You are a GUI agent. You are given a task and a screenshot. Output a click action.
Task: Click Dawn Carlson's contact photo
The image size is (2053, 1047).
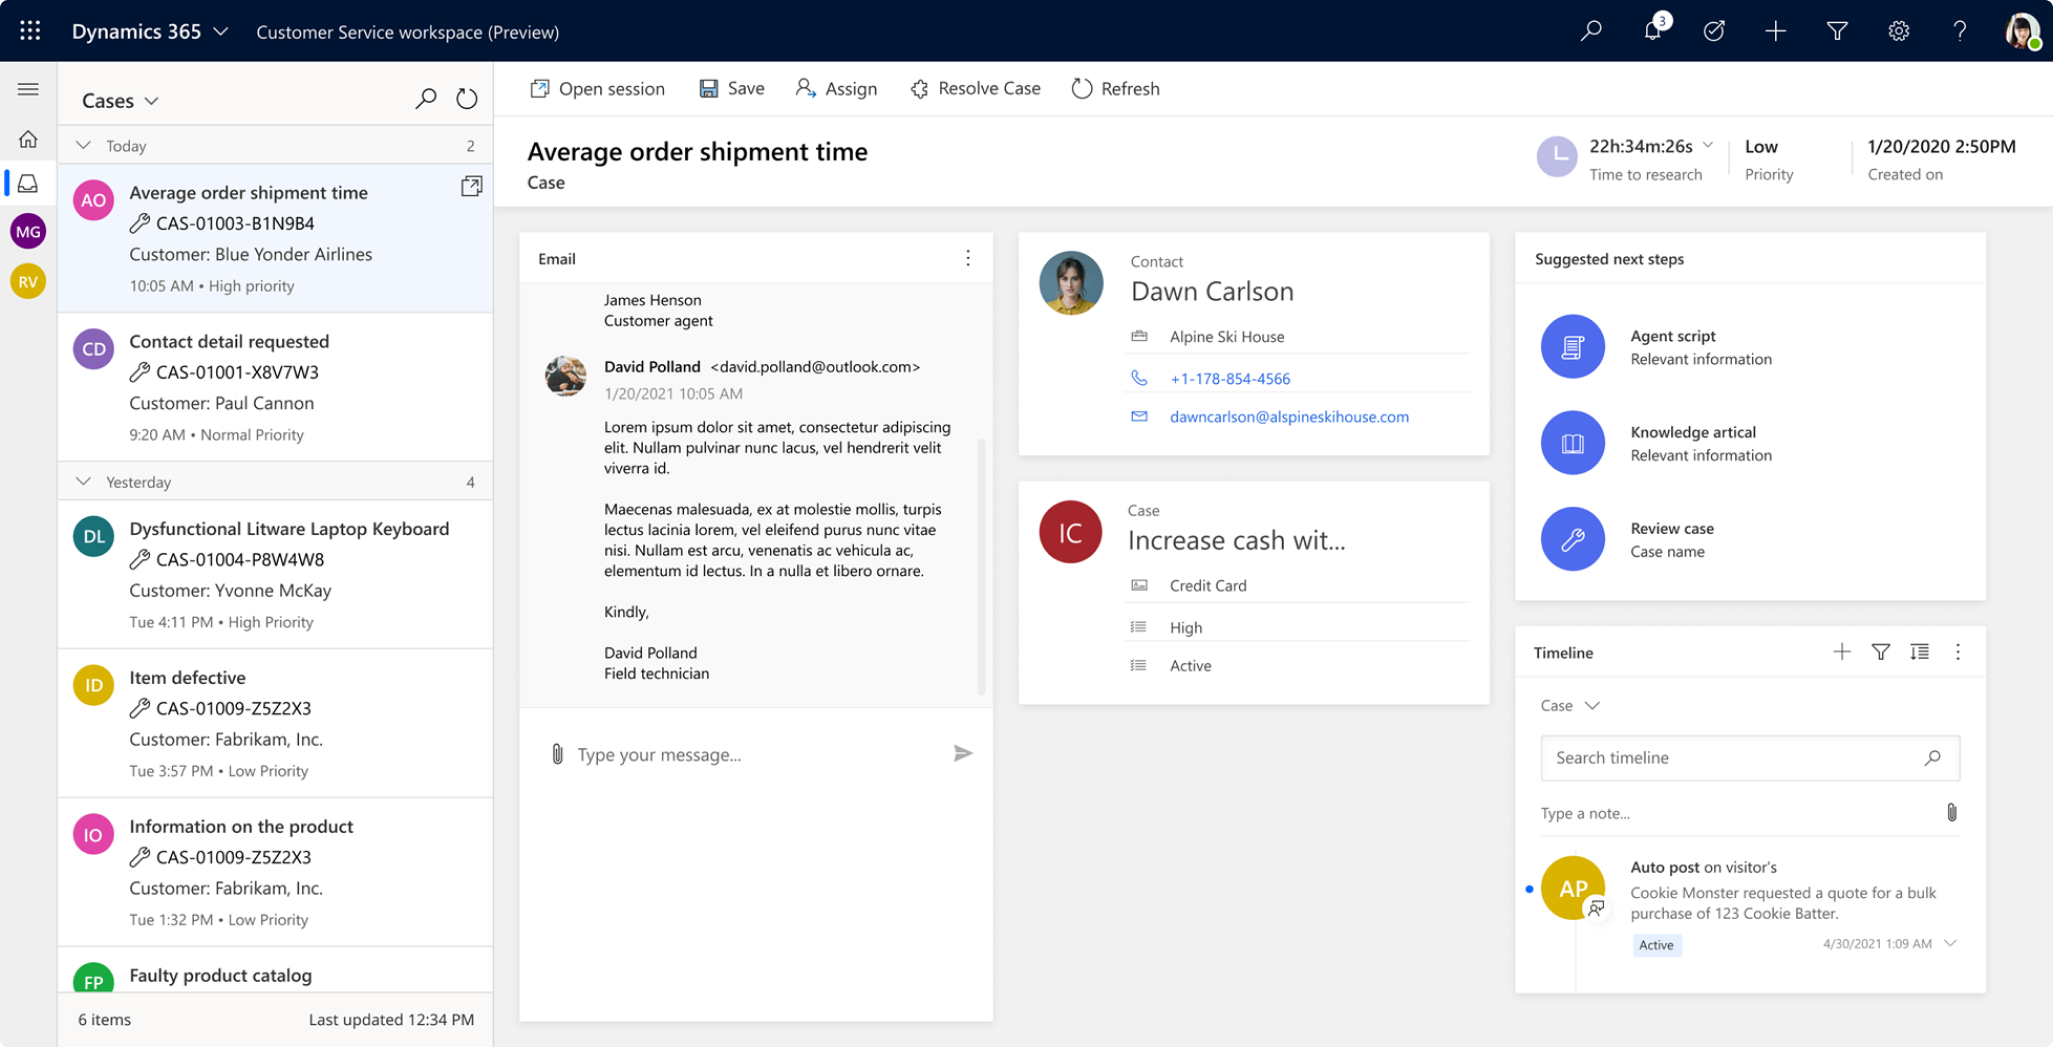point(1070,283)
